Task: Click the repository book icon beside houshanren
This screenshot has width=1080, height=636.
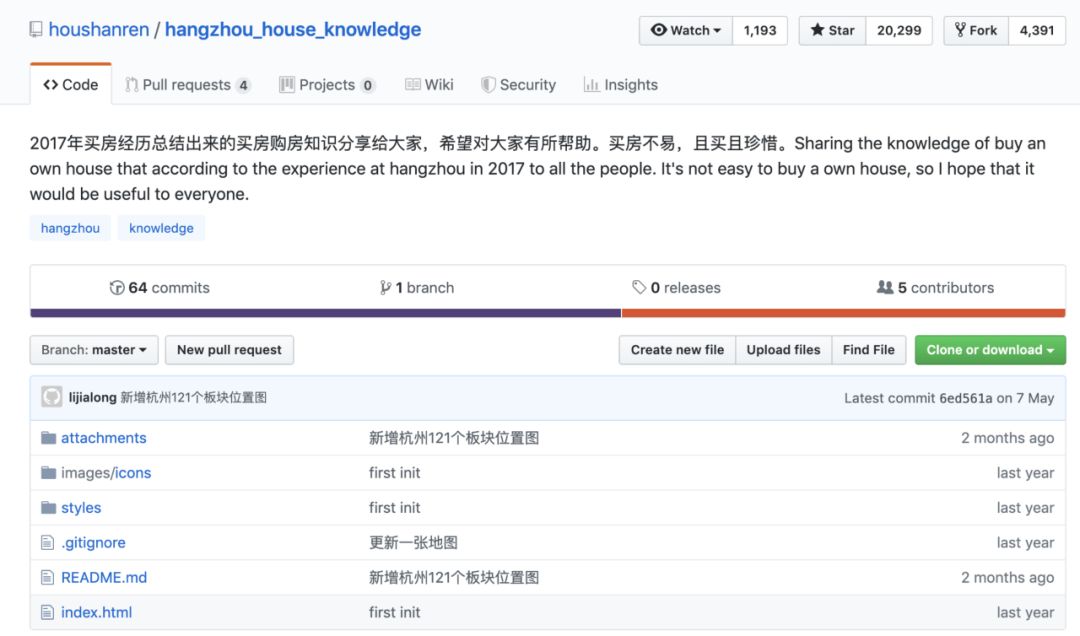Action: (35, 31)
